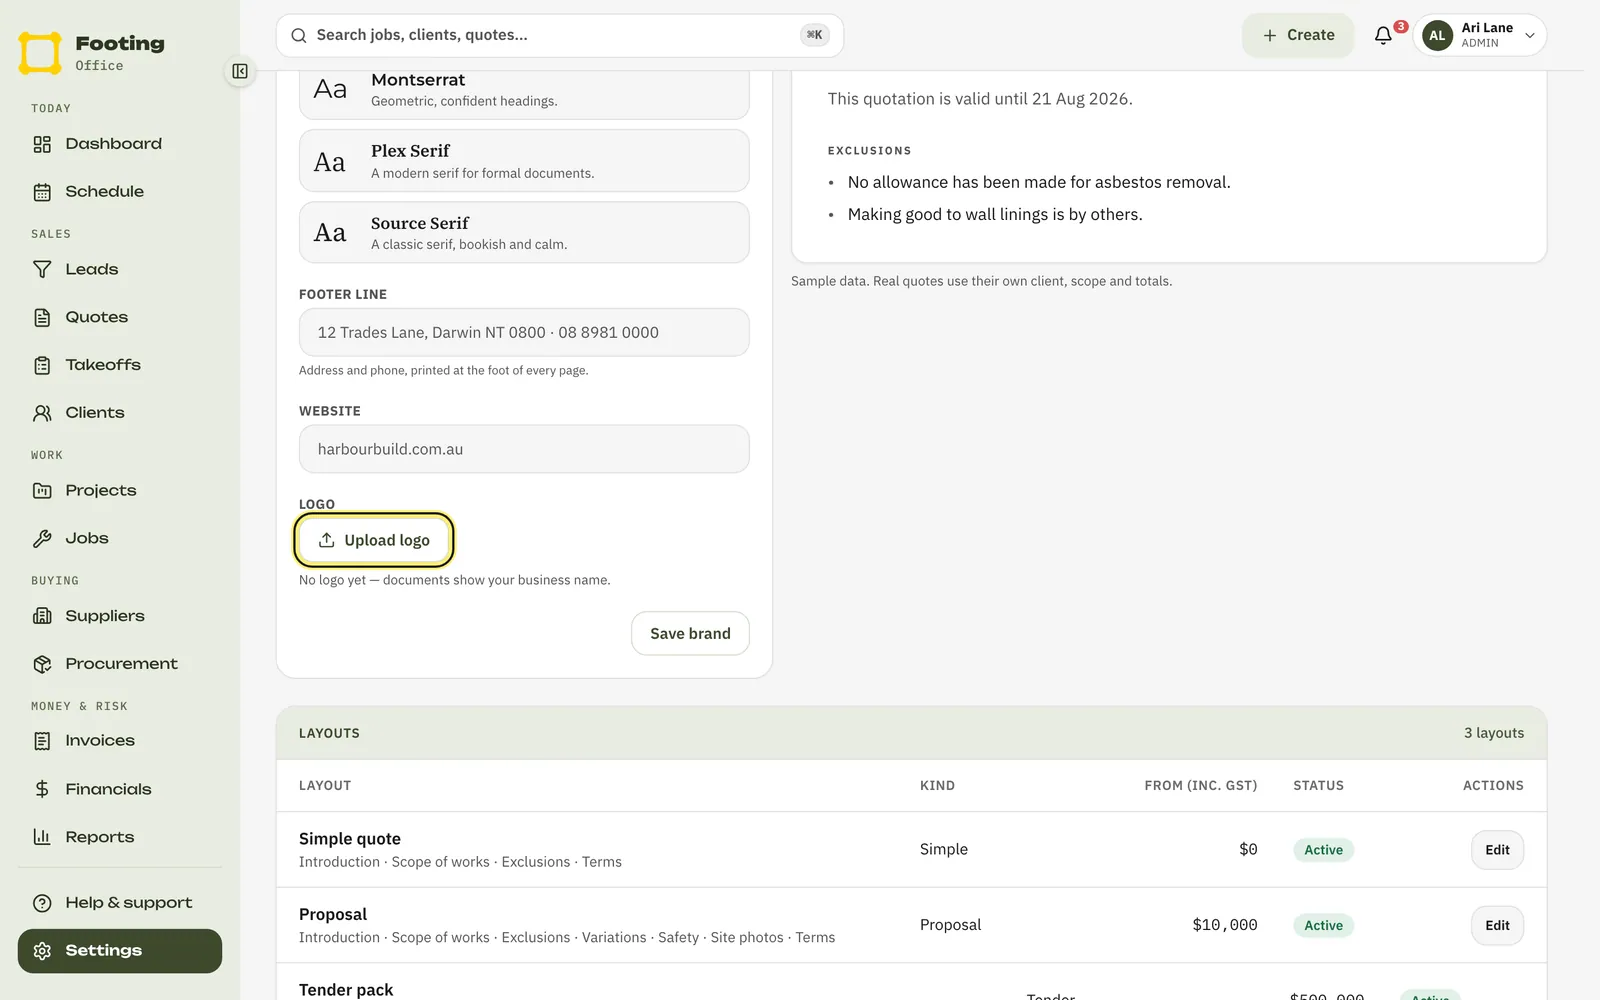Choose the Plex Serif font option
Screen dimensions: 1600x1000
point(524,161)
